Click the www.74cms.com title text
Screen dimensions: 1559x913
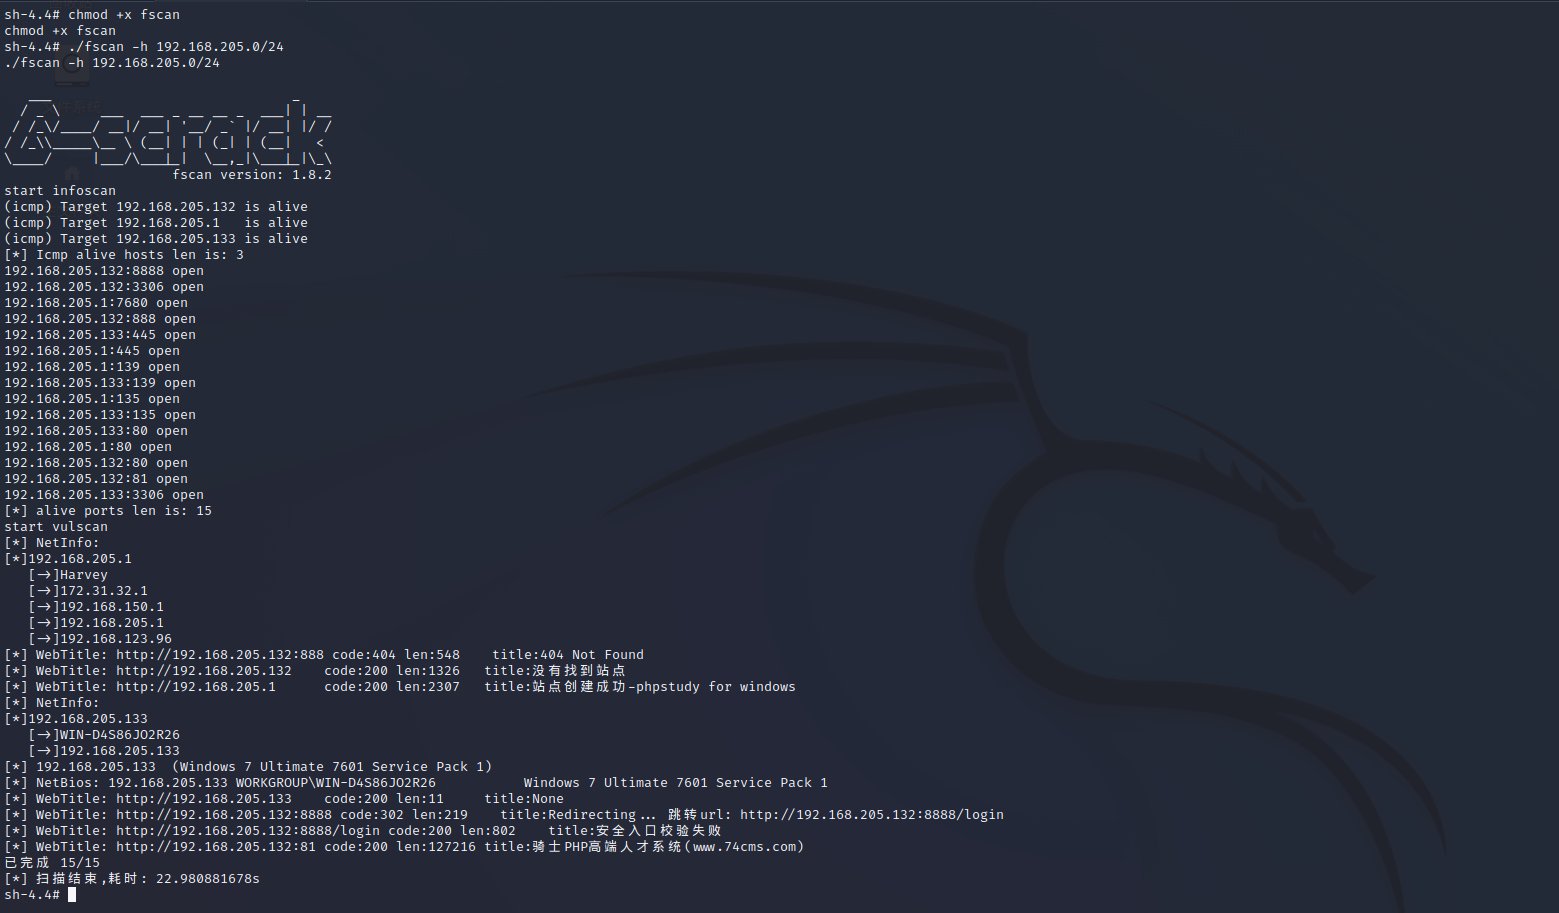[744, 847]
